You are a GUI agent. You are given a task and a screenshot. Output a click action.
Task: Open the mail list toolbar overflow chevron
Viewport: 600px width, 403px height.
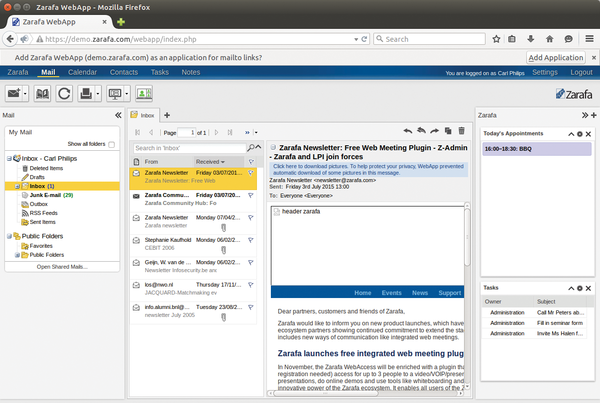pyautogui.click(x=247, y=132)
